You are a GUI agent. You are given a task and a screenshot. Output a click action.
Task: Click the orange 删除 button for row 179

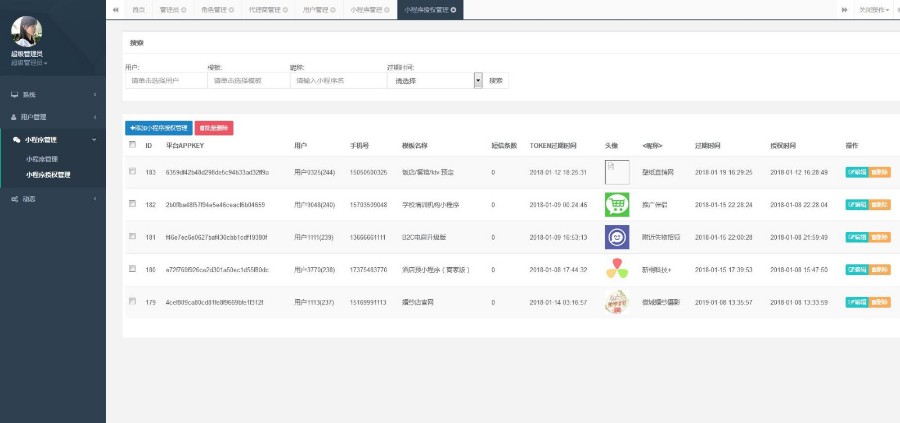click(880, 301)
